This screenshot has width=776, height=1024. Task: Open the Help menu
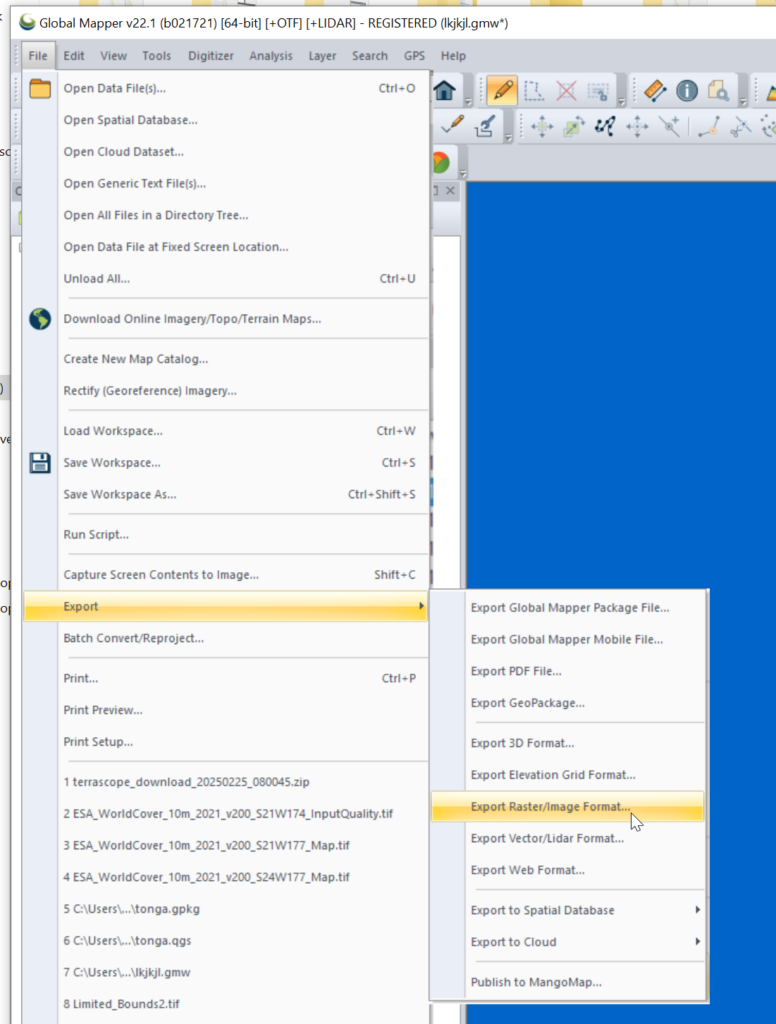[453, 56]
